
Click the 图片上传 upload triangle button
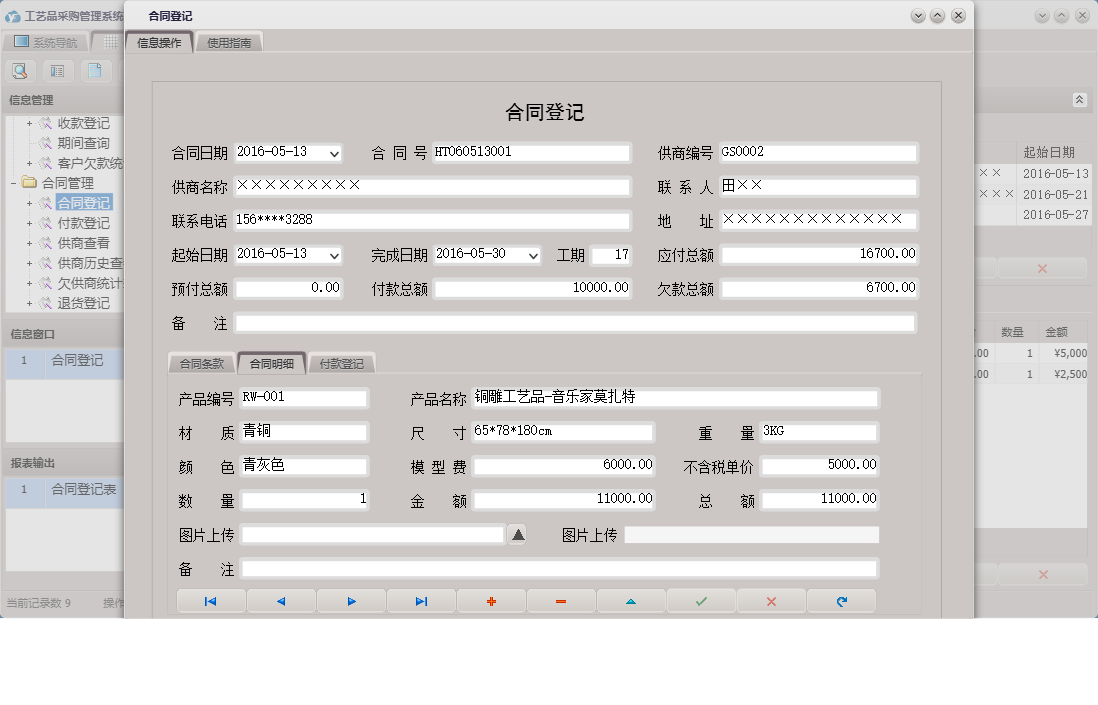tap(517, 534)
